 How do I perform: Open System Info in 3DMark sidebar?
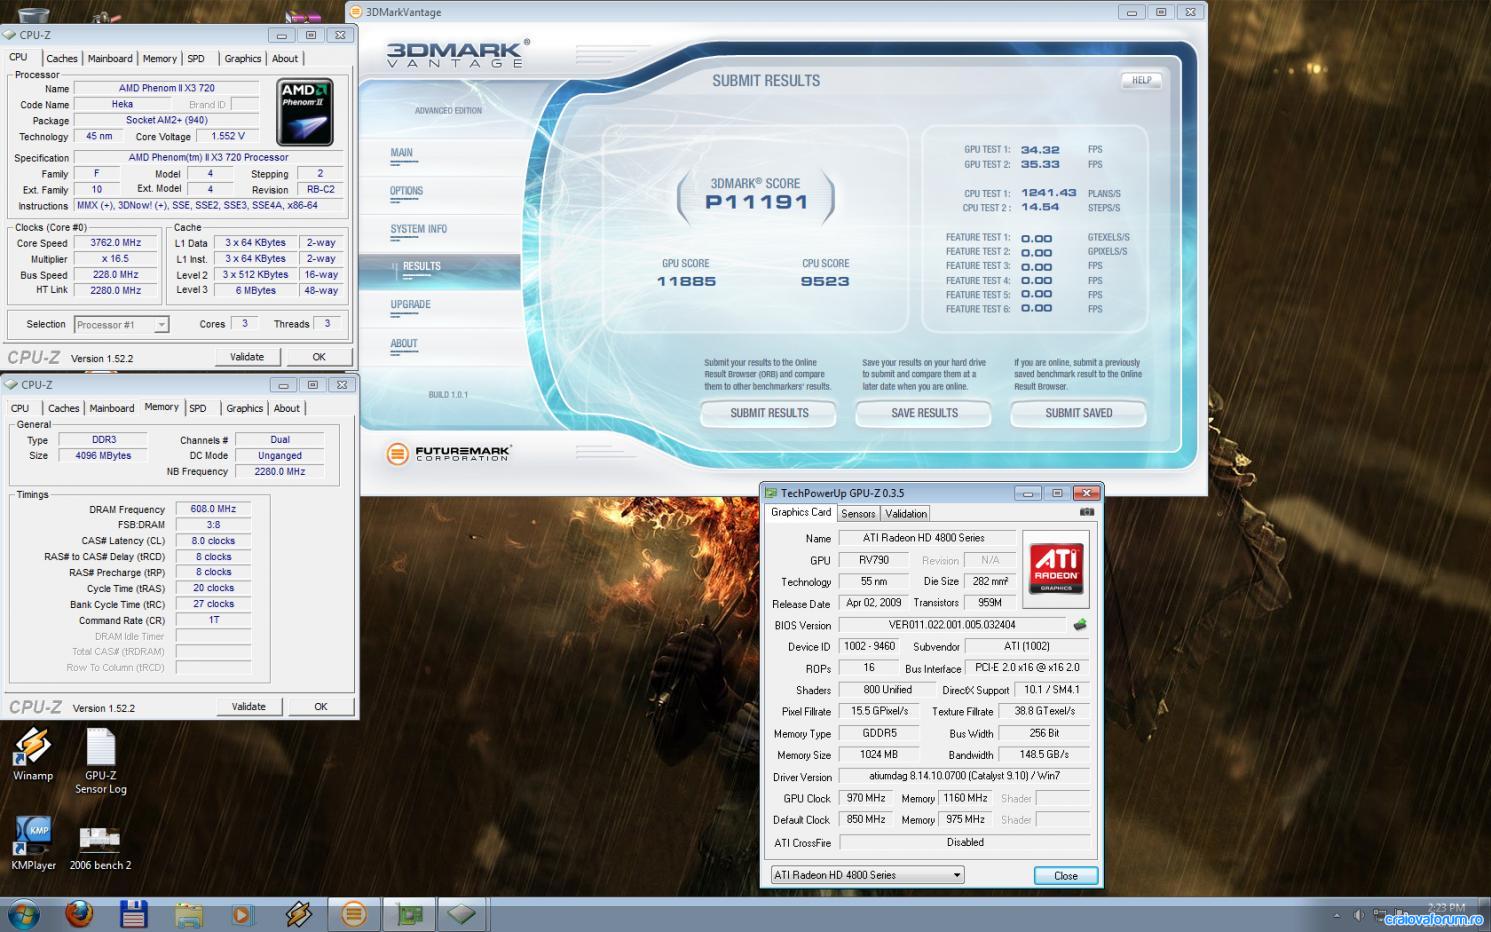(418, 229)
